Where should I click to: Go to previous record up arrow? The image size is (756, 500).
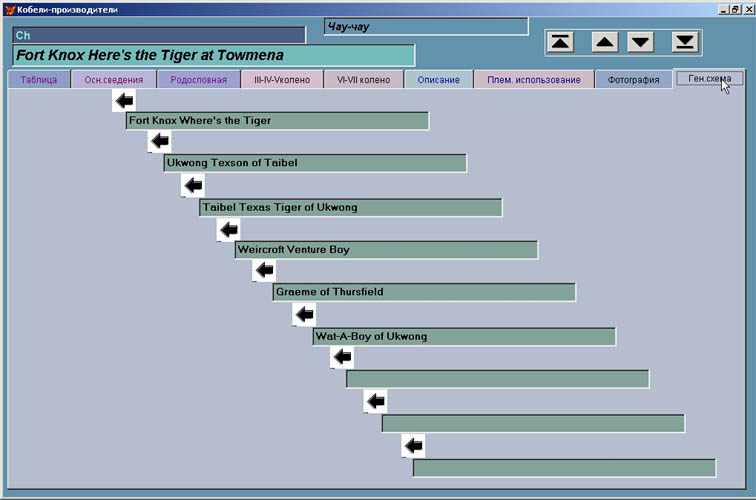point(605,42)
